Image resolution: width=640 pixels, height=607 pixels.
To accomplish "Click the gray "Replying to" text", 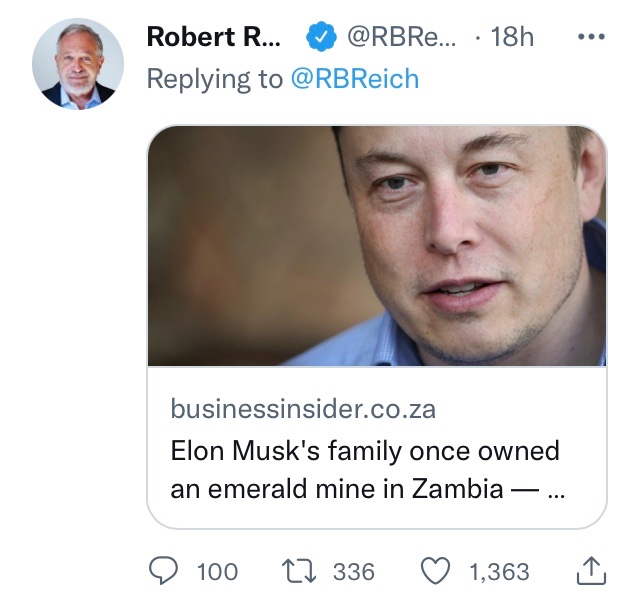I will coord(214,79).
